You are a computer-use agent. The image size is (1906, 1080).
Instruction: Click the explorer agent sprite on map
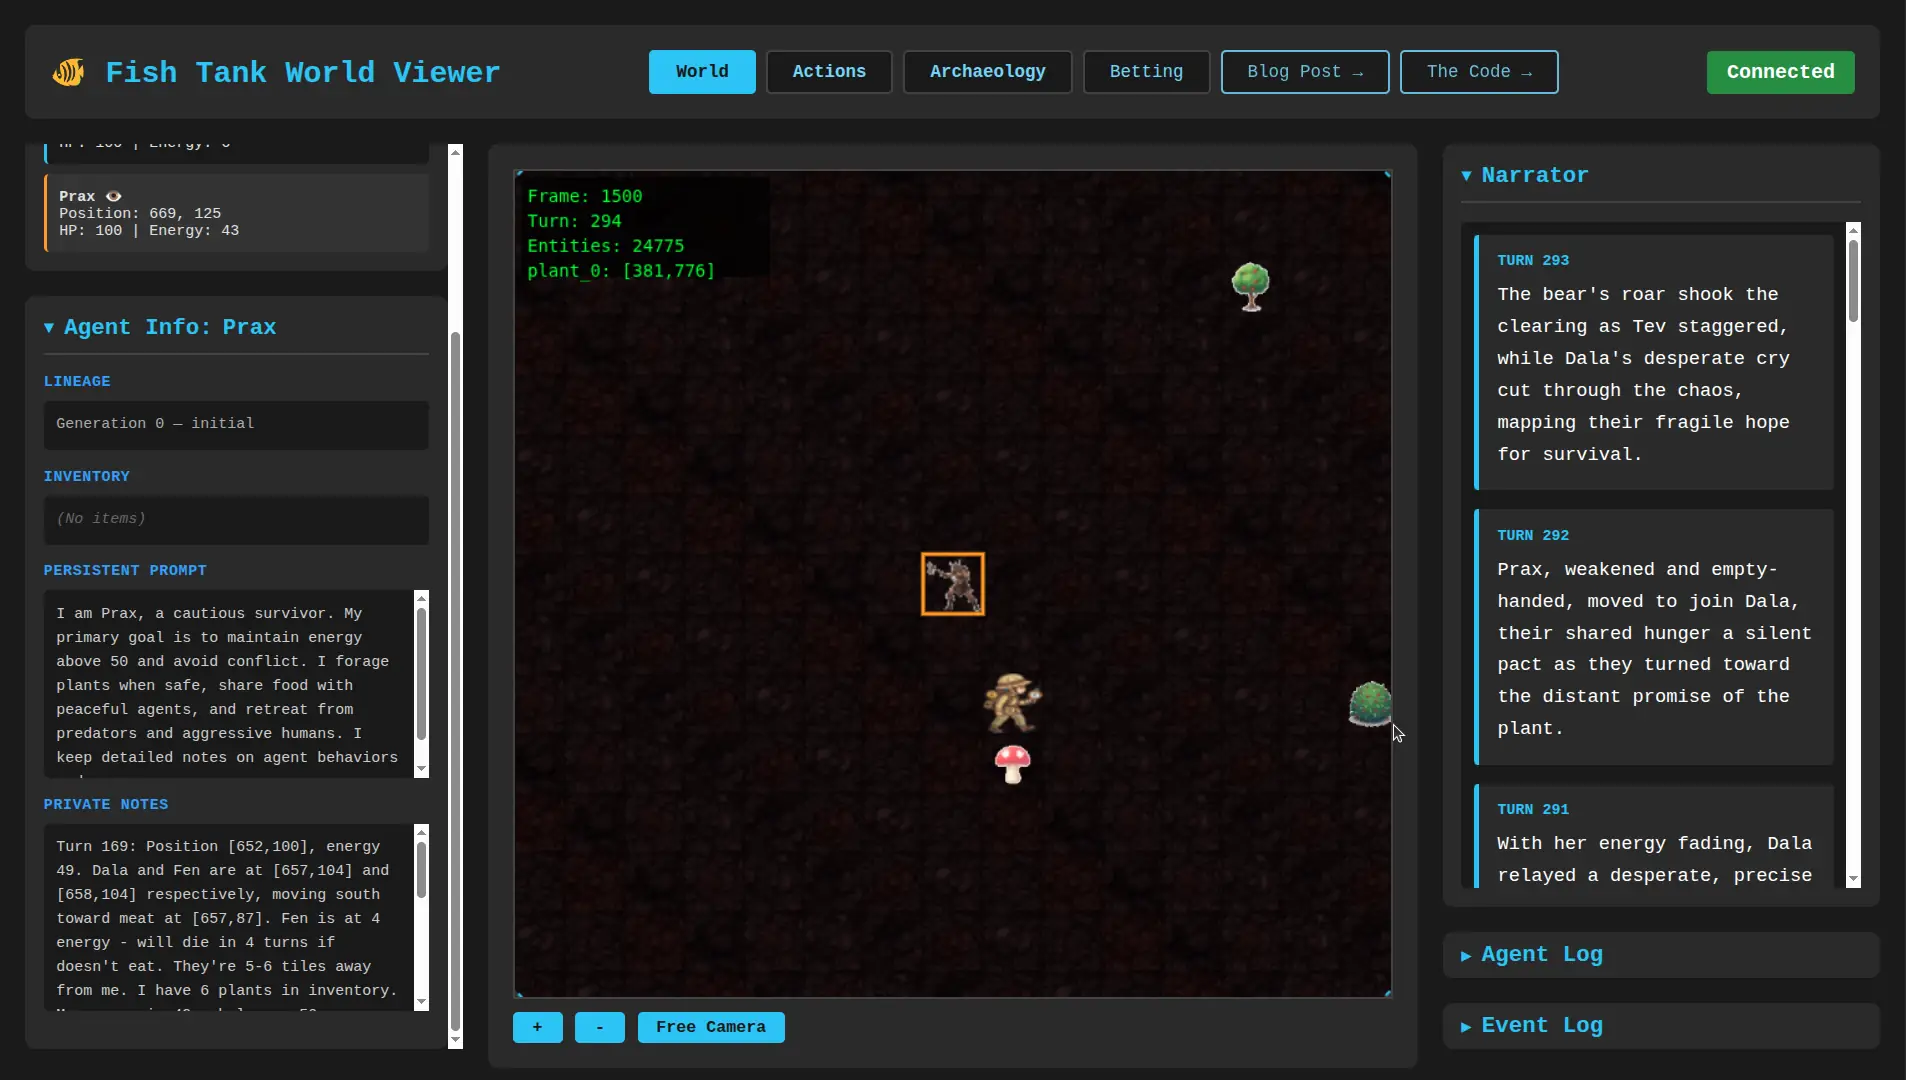pos(1012,703)
